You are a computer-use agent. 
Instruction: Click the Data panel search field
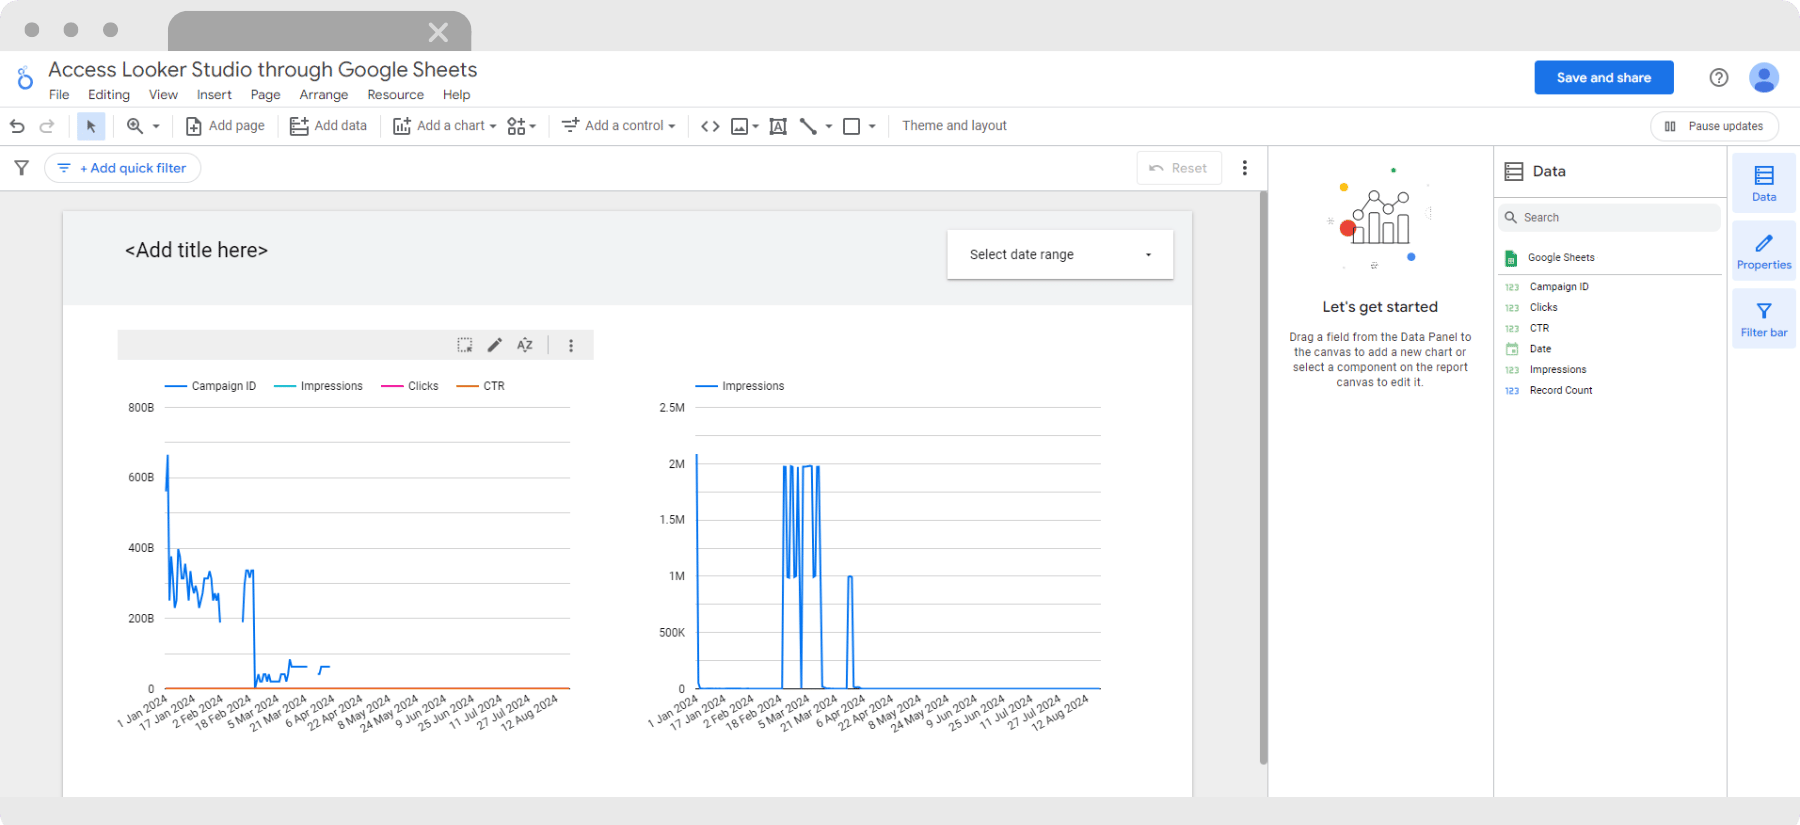(x=1611, y=218)
